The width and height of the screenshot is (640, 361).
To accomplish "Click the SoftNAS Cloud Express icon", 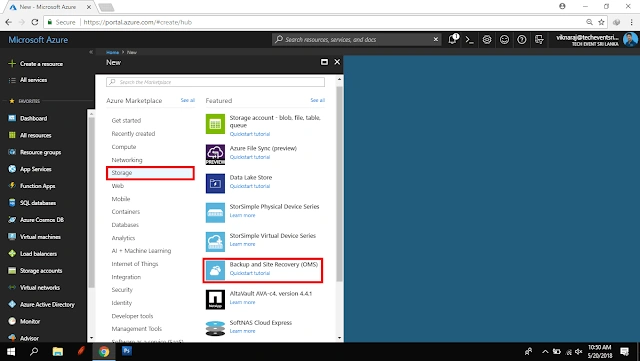I will 215,328.
